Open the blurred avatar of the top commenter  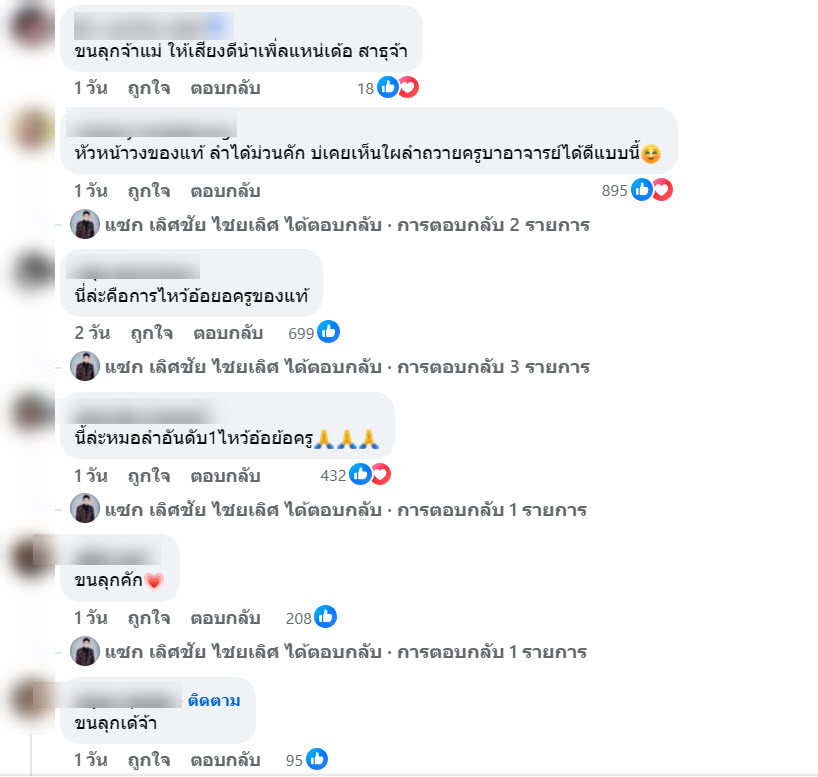tap(32, 25)
